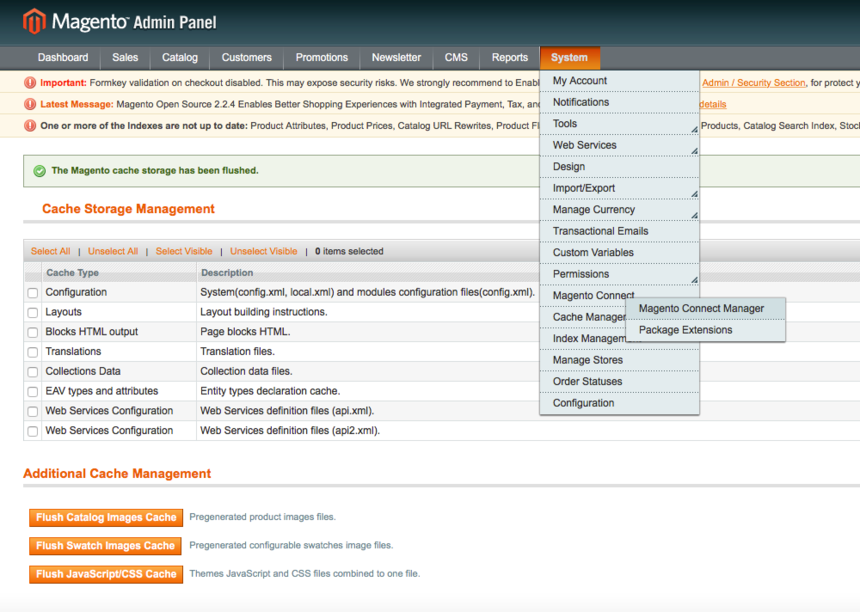Click the Important warning alert icon
The height and width of the screenshot is (612, 860).
pos(30,83)
